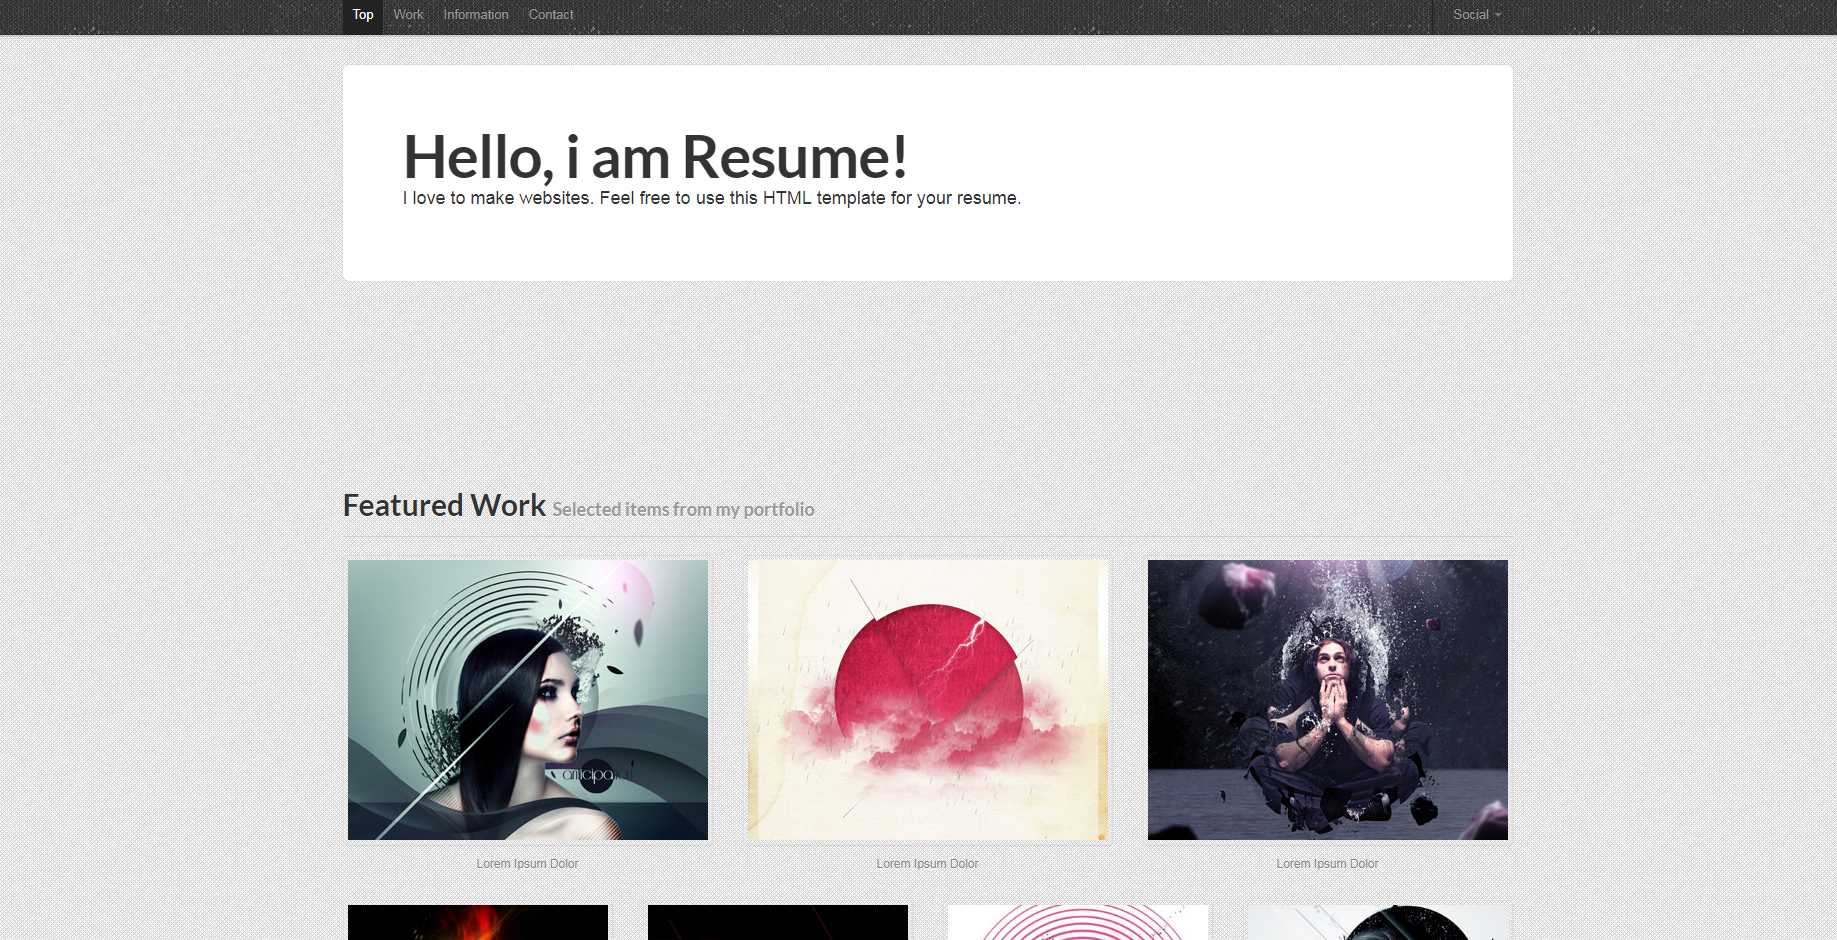Click the 'I love to make websites' tagline
The width and height of the screenshot is (1837, 940).
[711, 199]
